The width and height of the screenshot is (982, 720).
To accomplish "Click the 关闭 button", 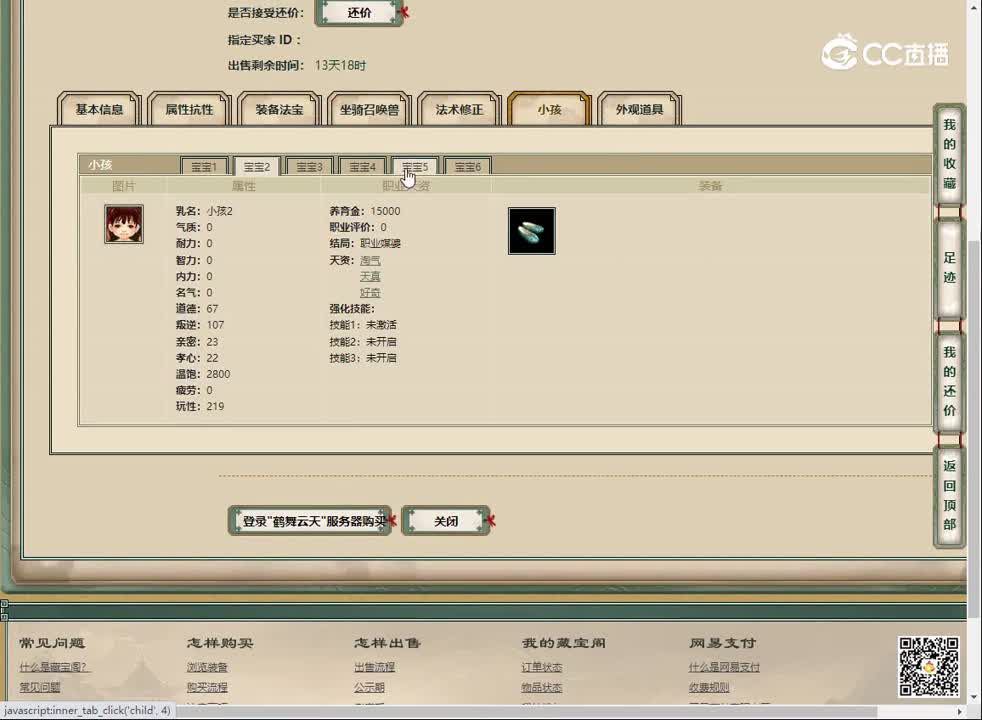I will coord(446,521).
